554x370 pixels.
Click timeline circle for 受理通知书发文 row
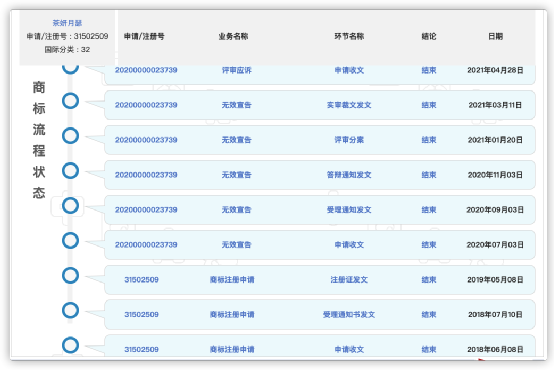coord(70,310)
